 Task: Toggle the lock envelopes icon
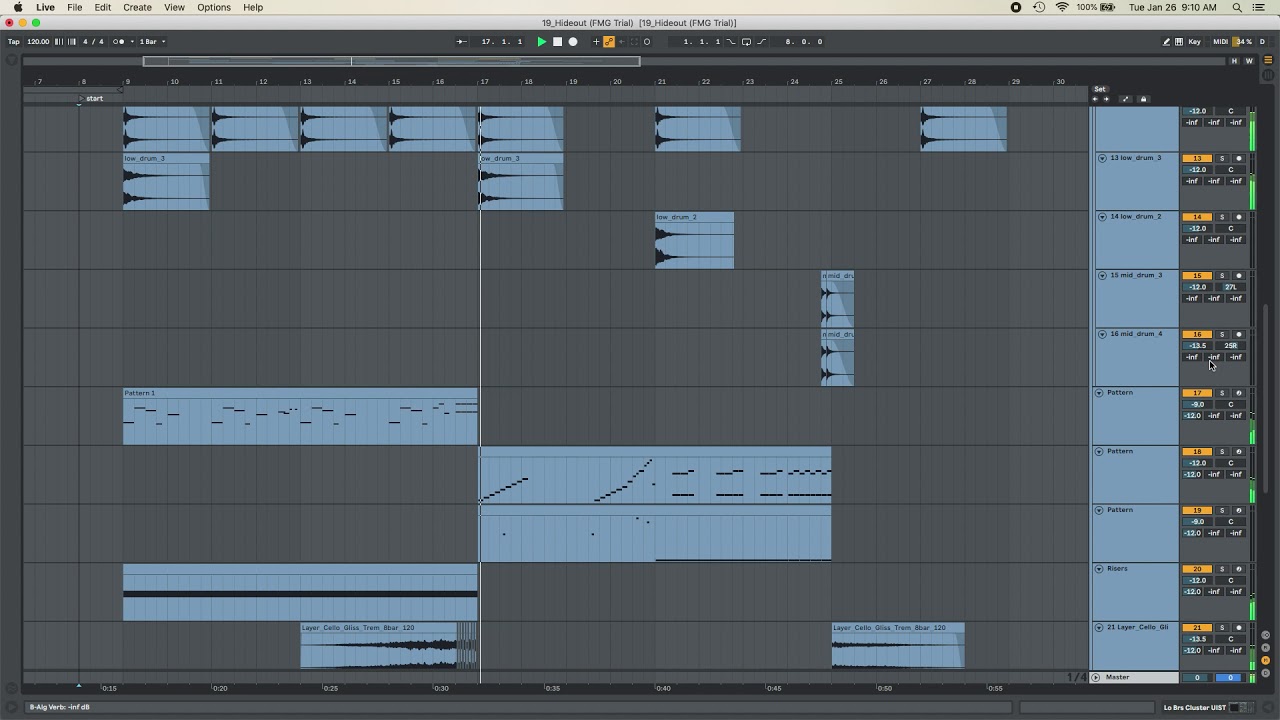(1144, 99)
